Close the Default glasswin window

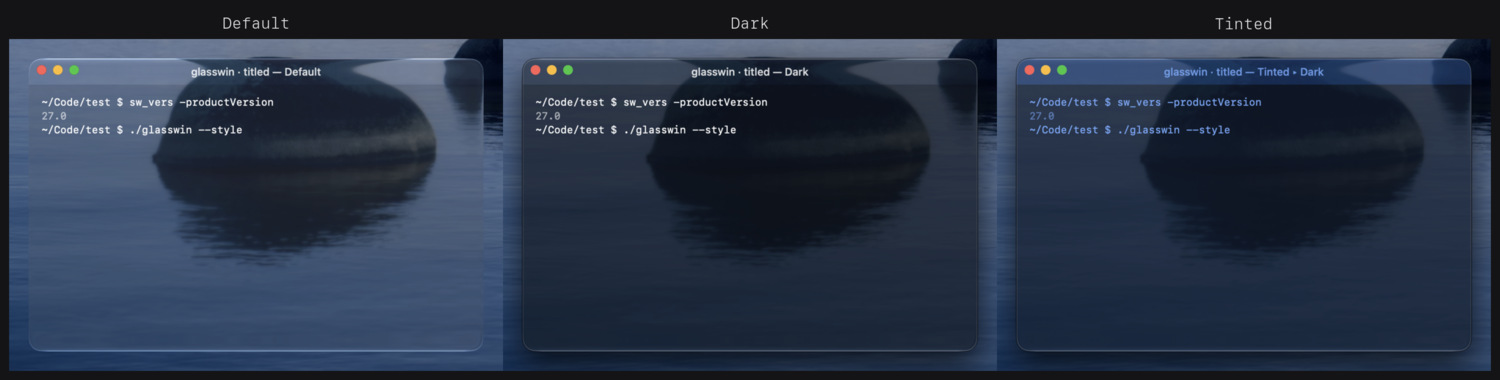42,70
